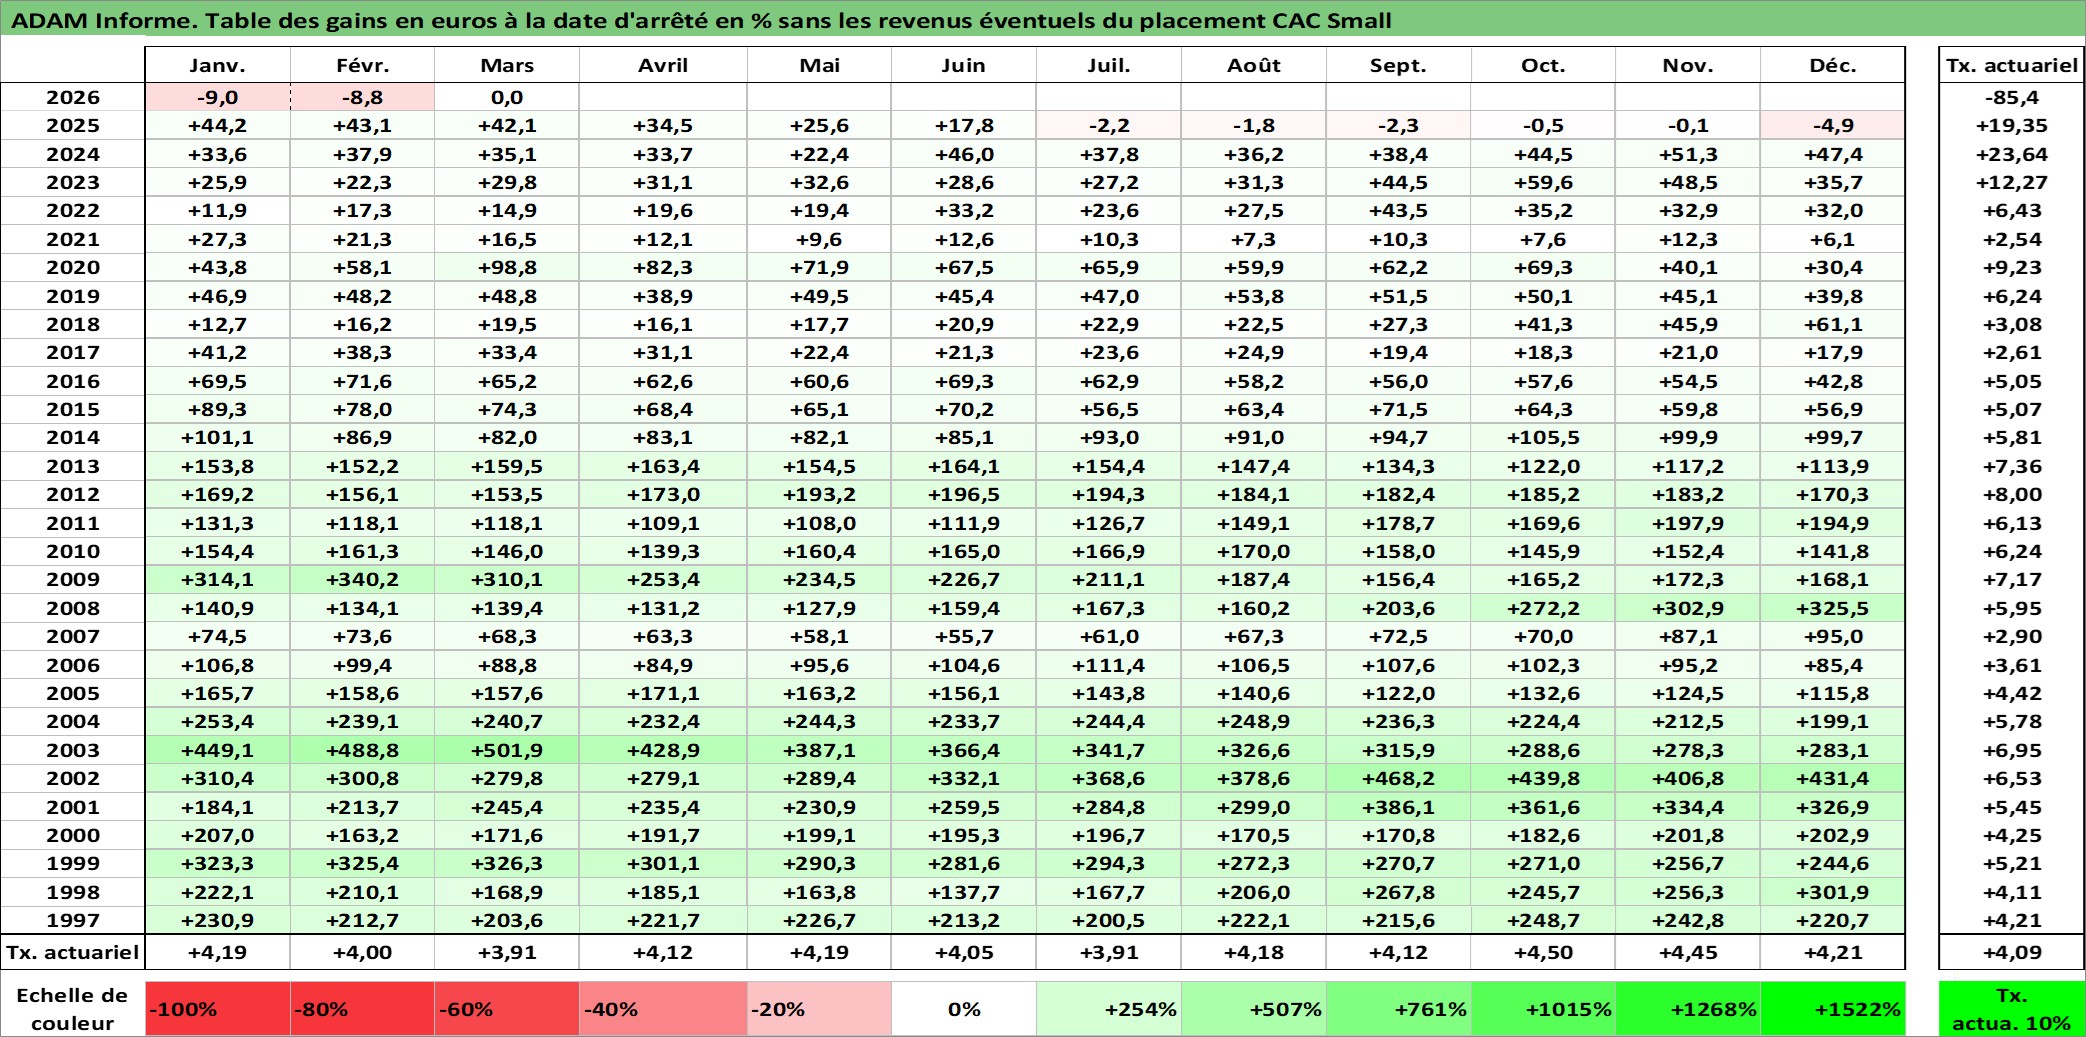Select the 'Janv.' column header

tap(218, 65)
